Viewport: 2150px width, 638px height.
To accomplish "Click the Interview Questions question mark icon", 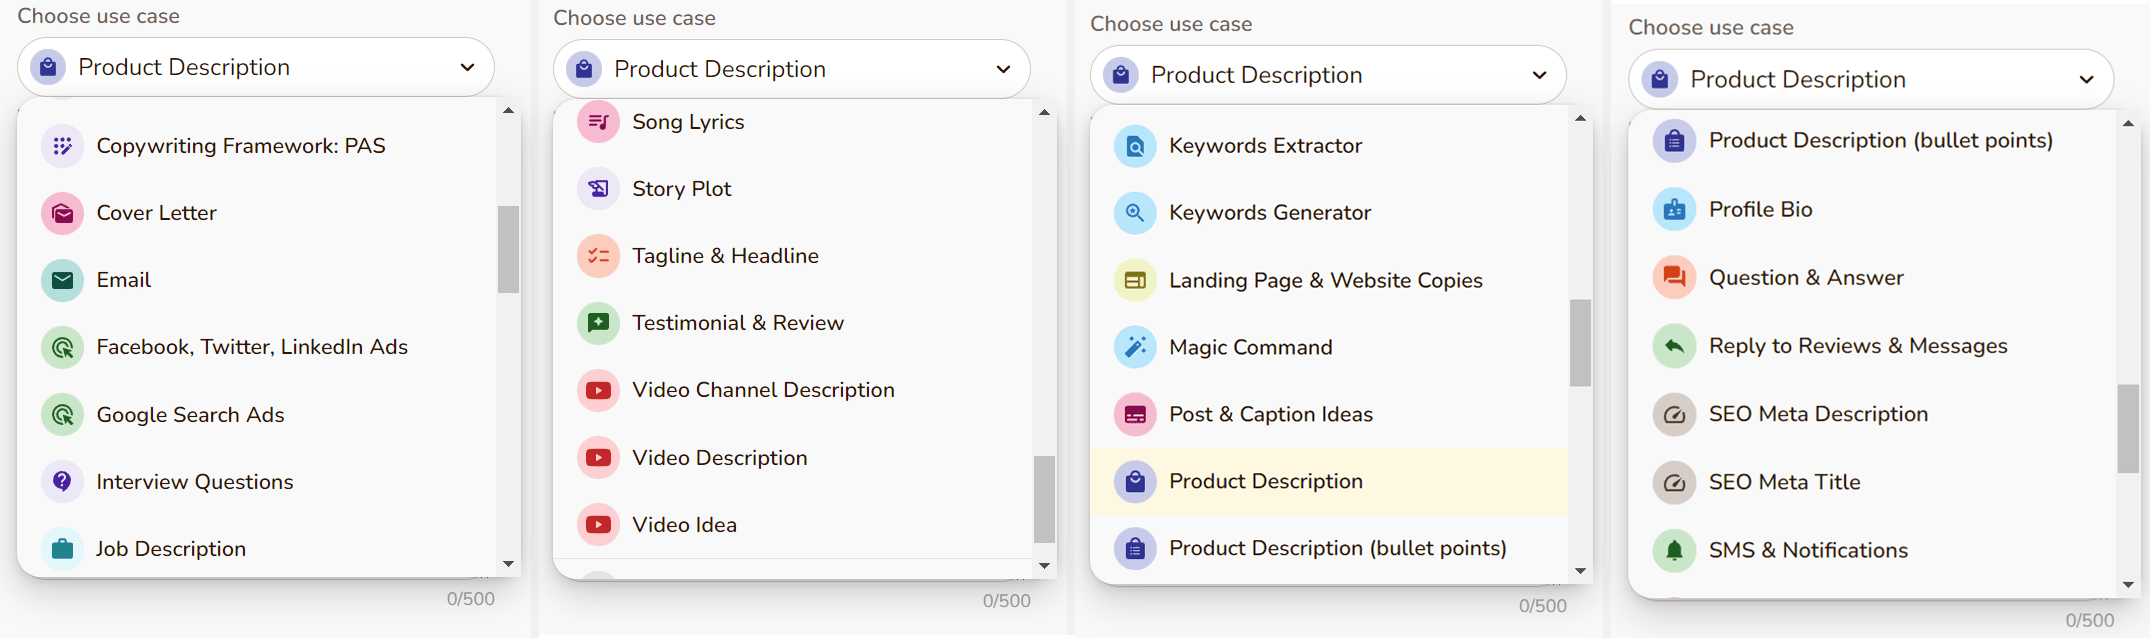I will (x=62, y=482).
